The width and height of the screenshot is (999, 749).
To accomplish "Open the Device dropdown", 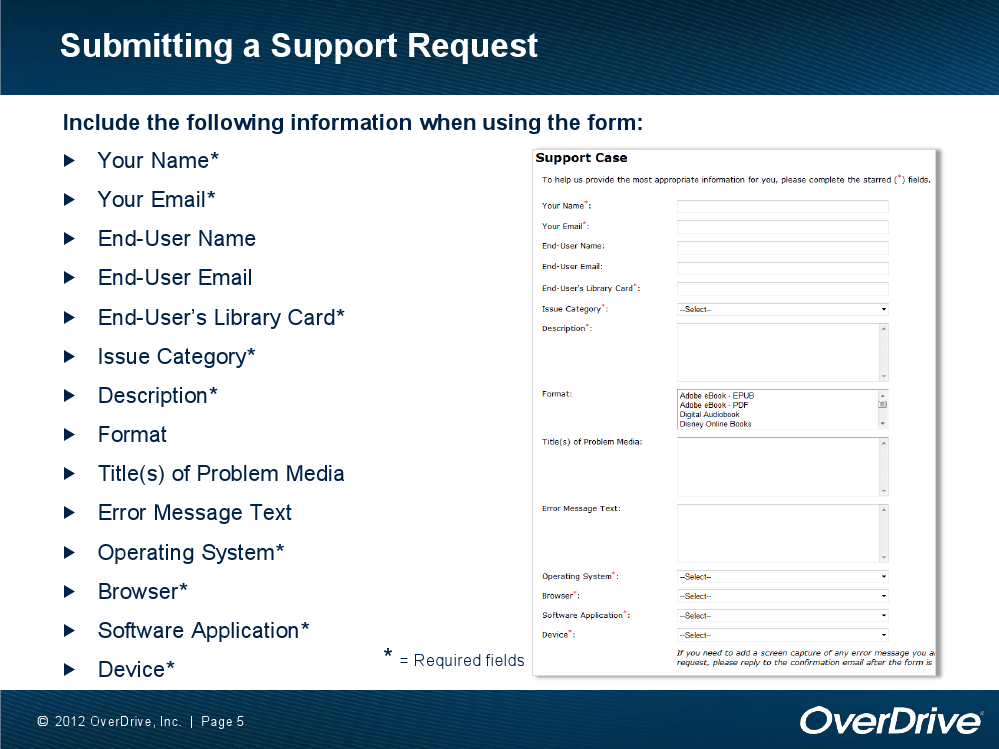I will pos(782,635).
